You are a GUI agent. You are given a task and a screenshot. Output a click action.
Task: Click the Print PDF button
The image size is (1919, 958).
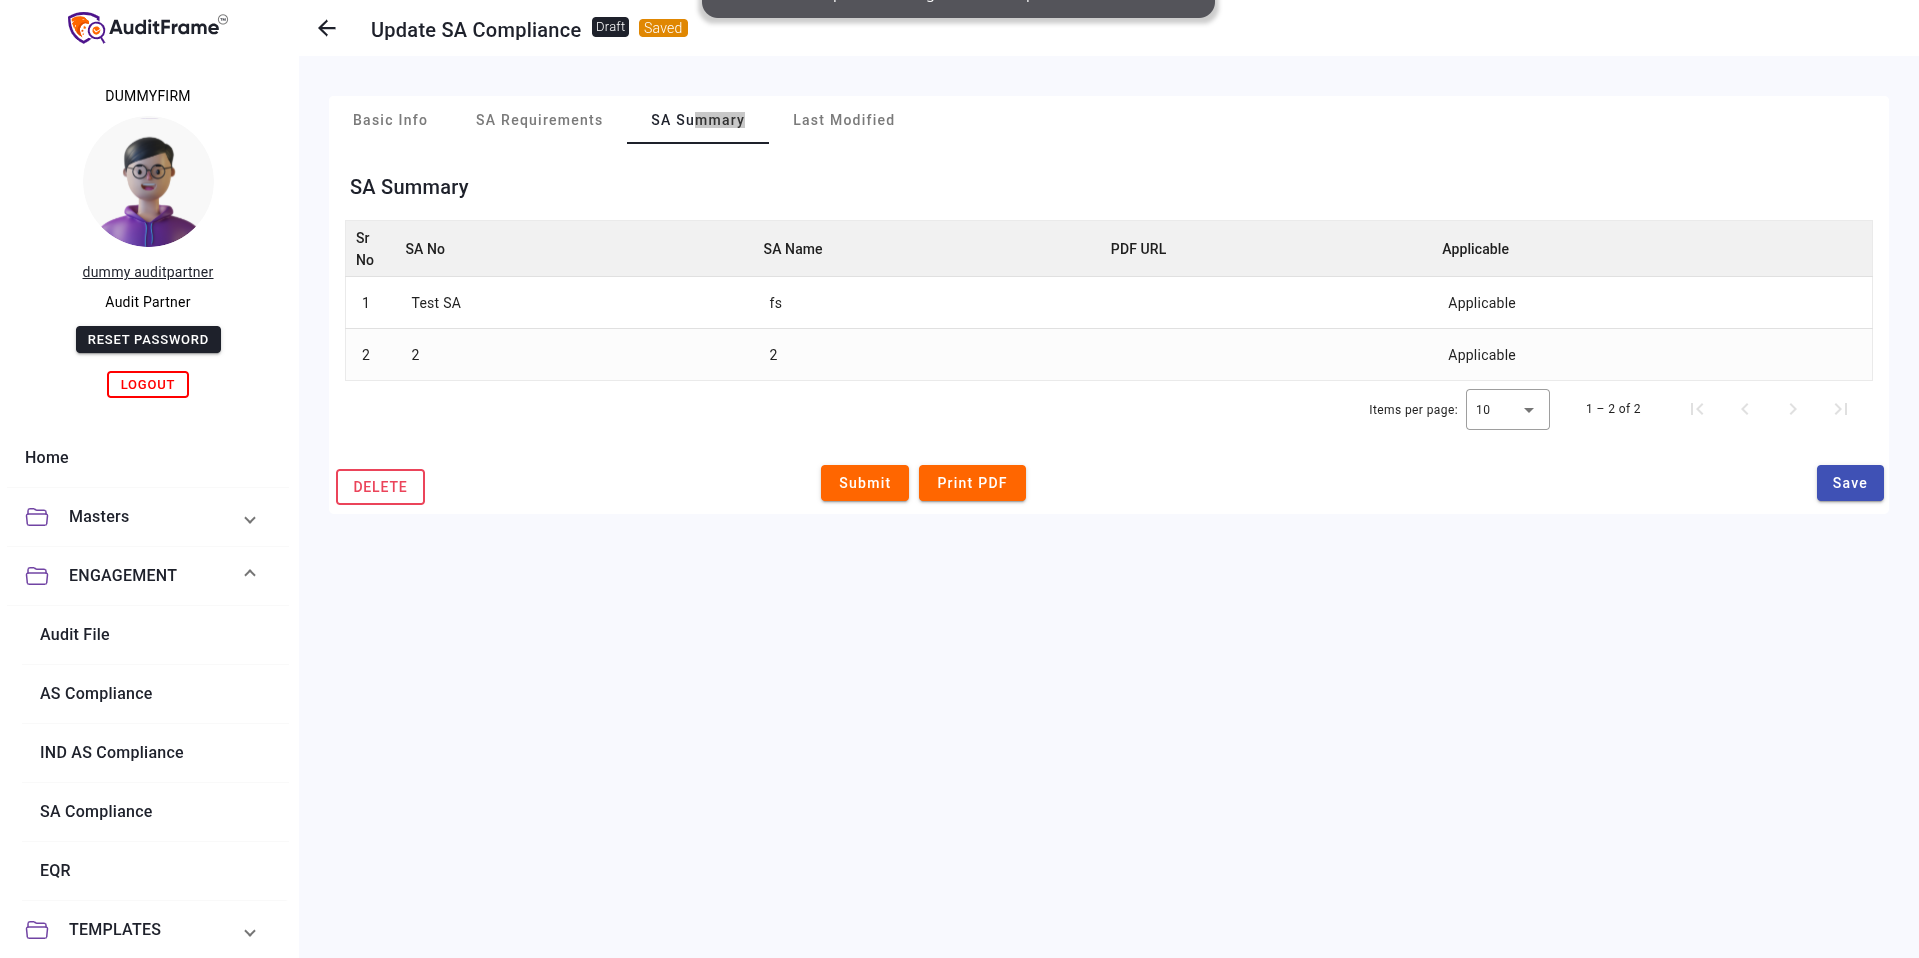971,483
